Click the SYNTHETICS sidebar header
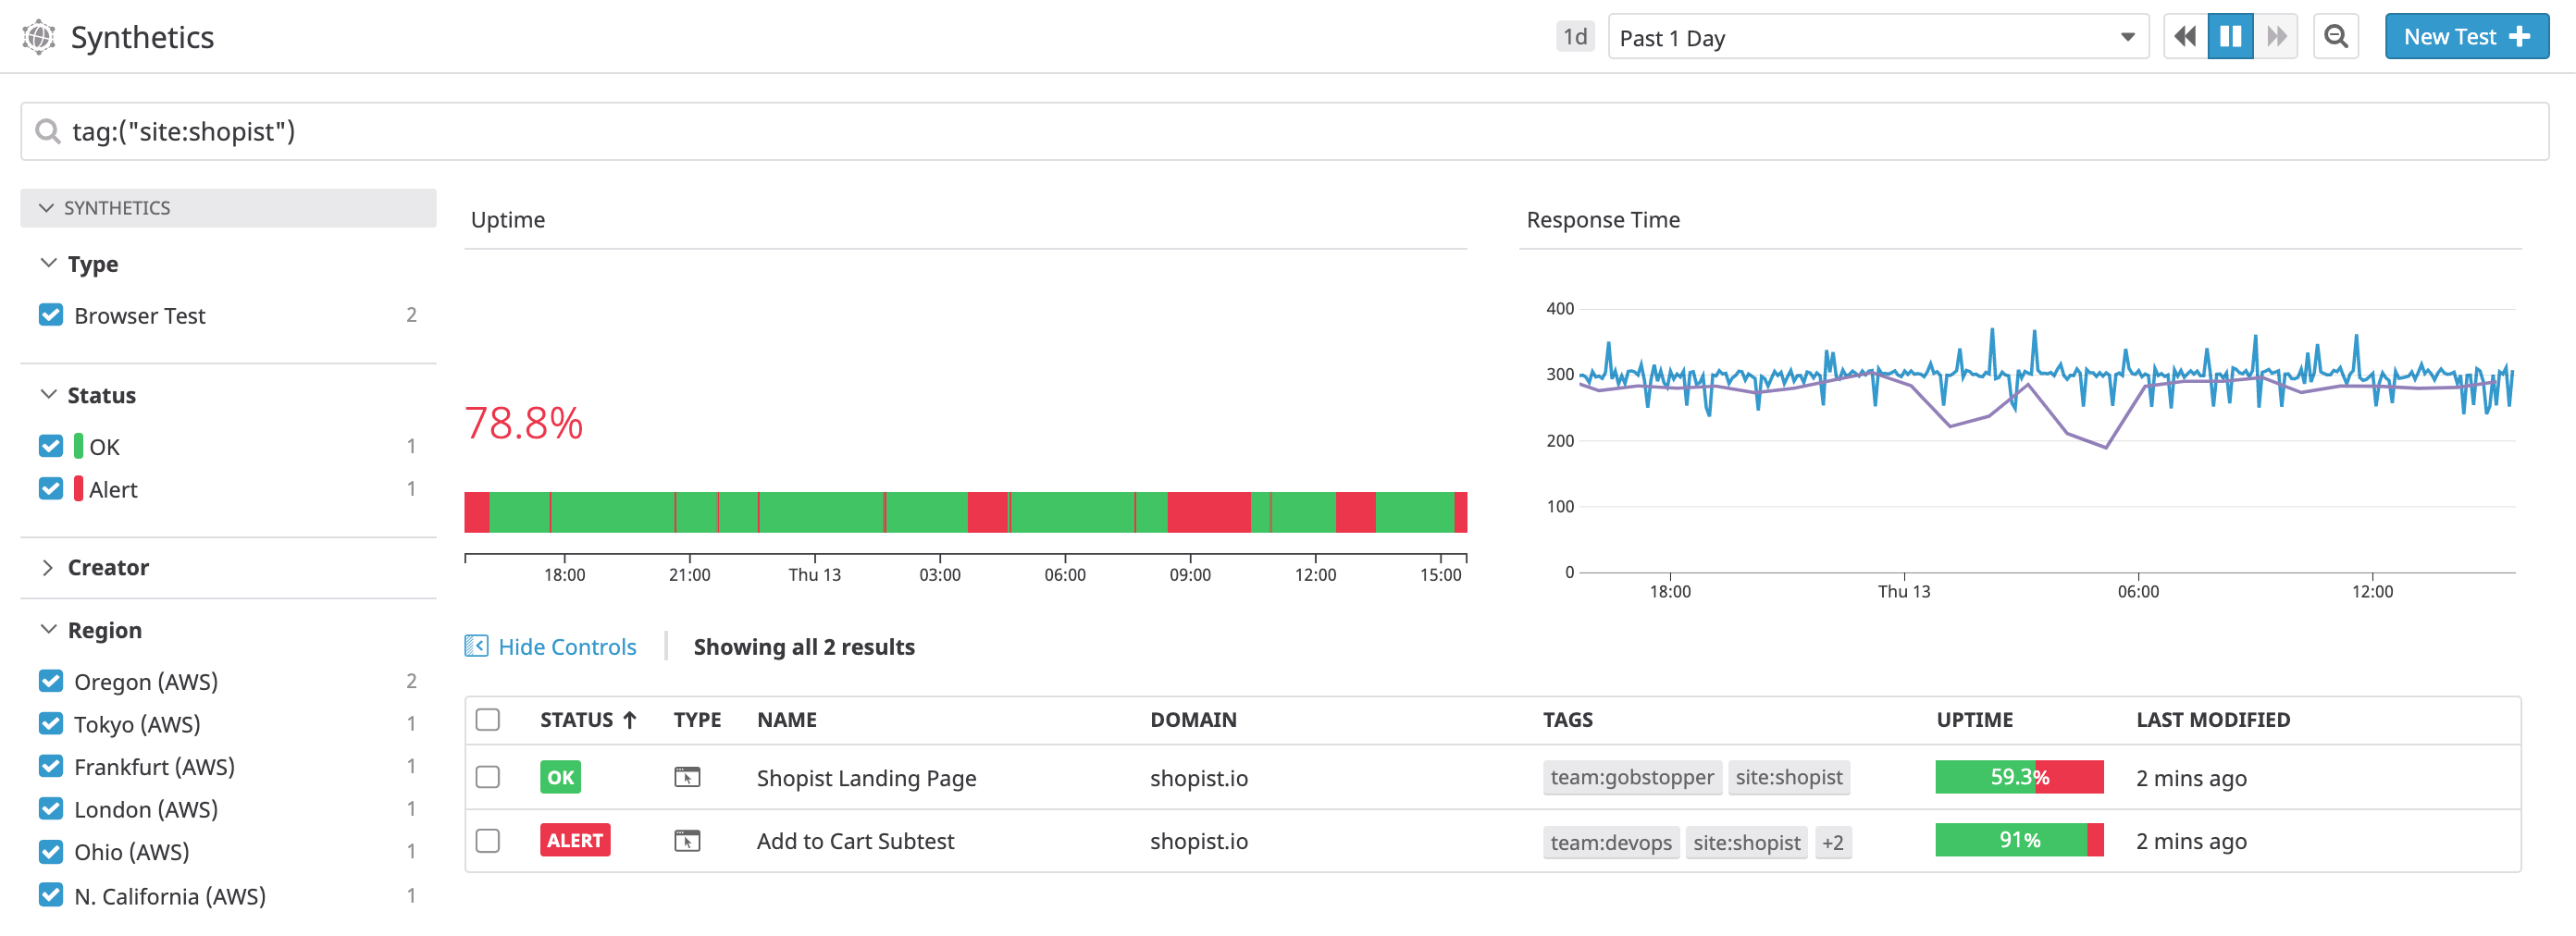 pos(117,208)
